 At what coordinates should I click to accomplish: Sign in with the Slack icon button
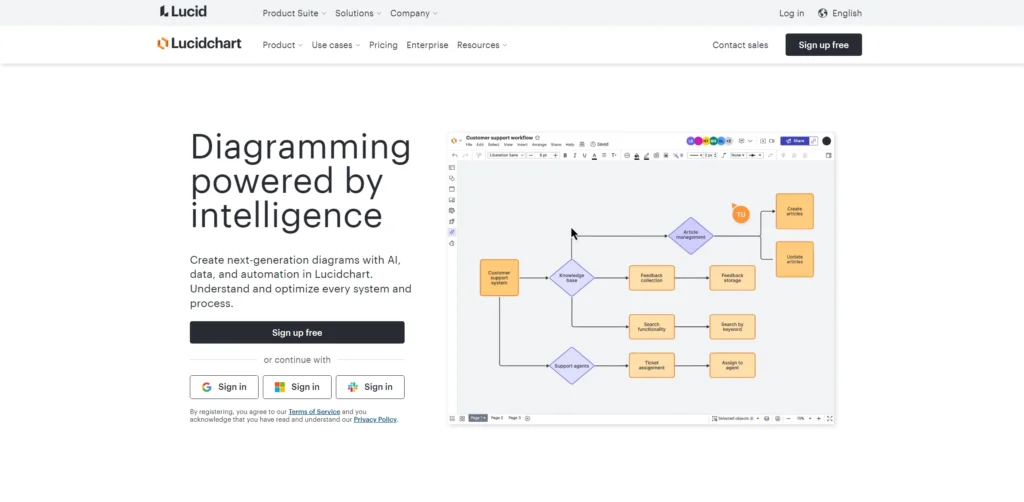[x=370, y=387]
